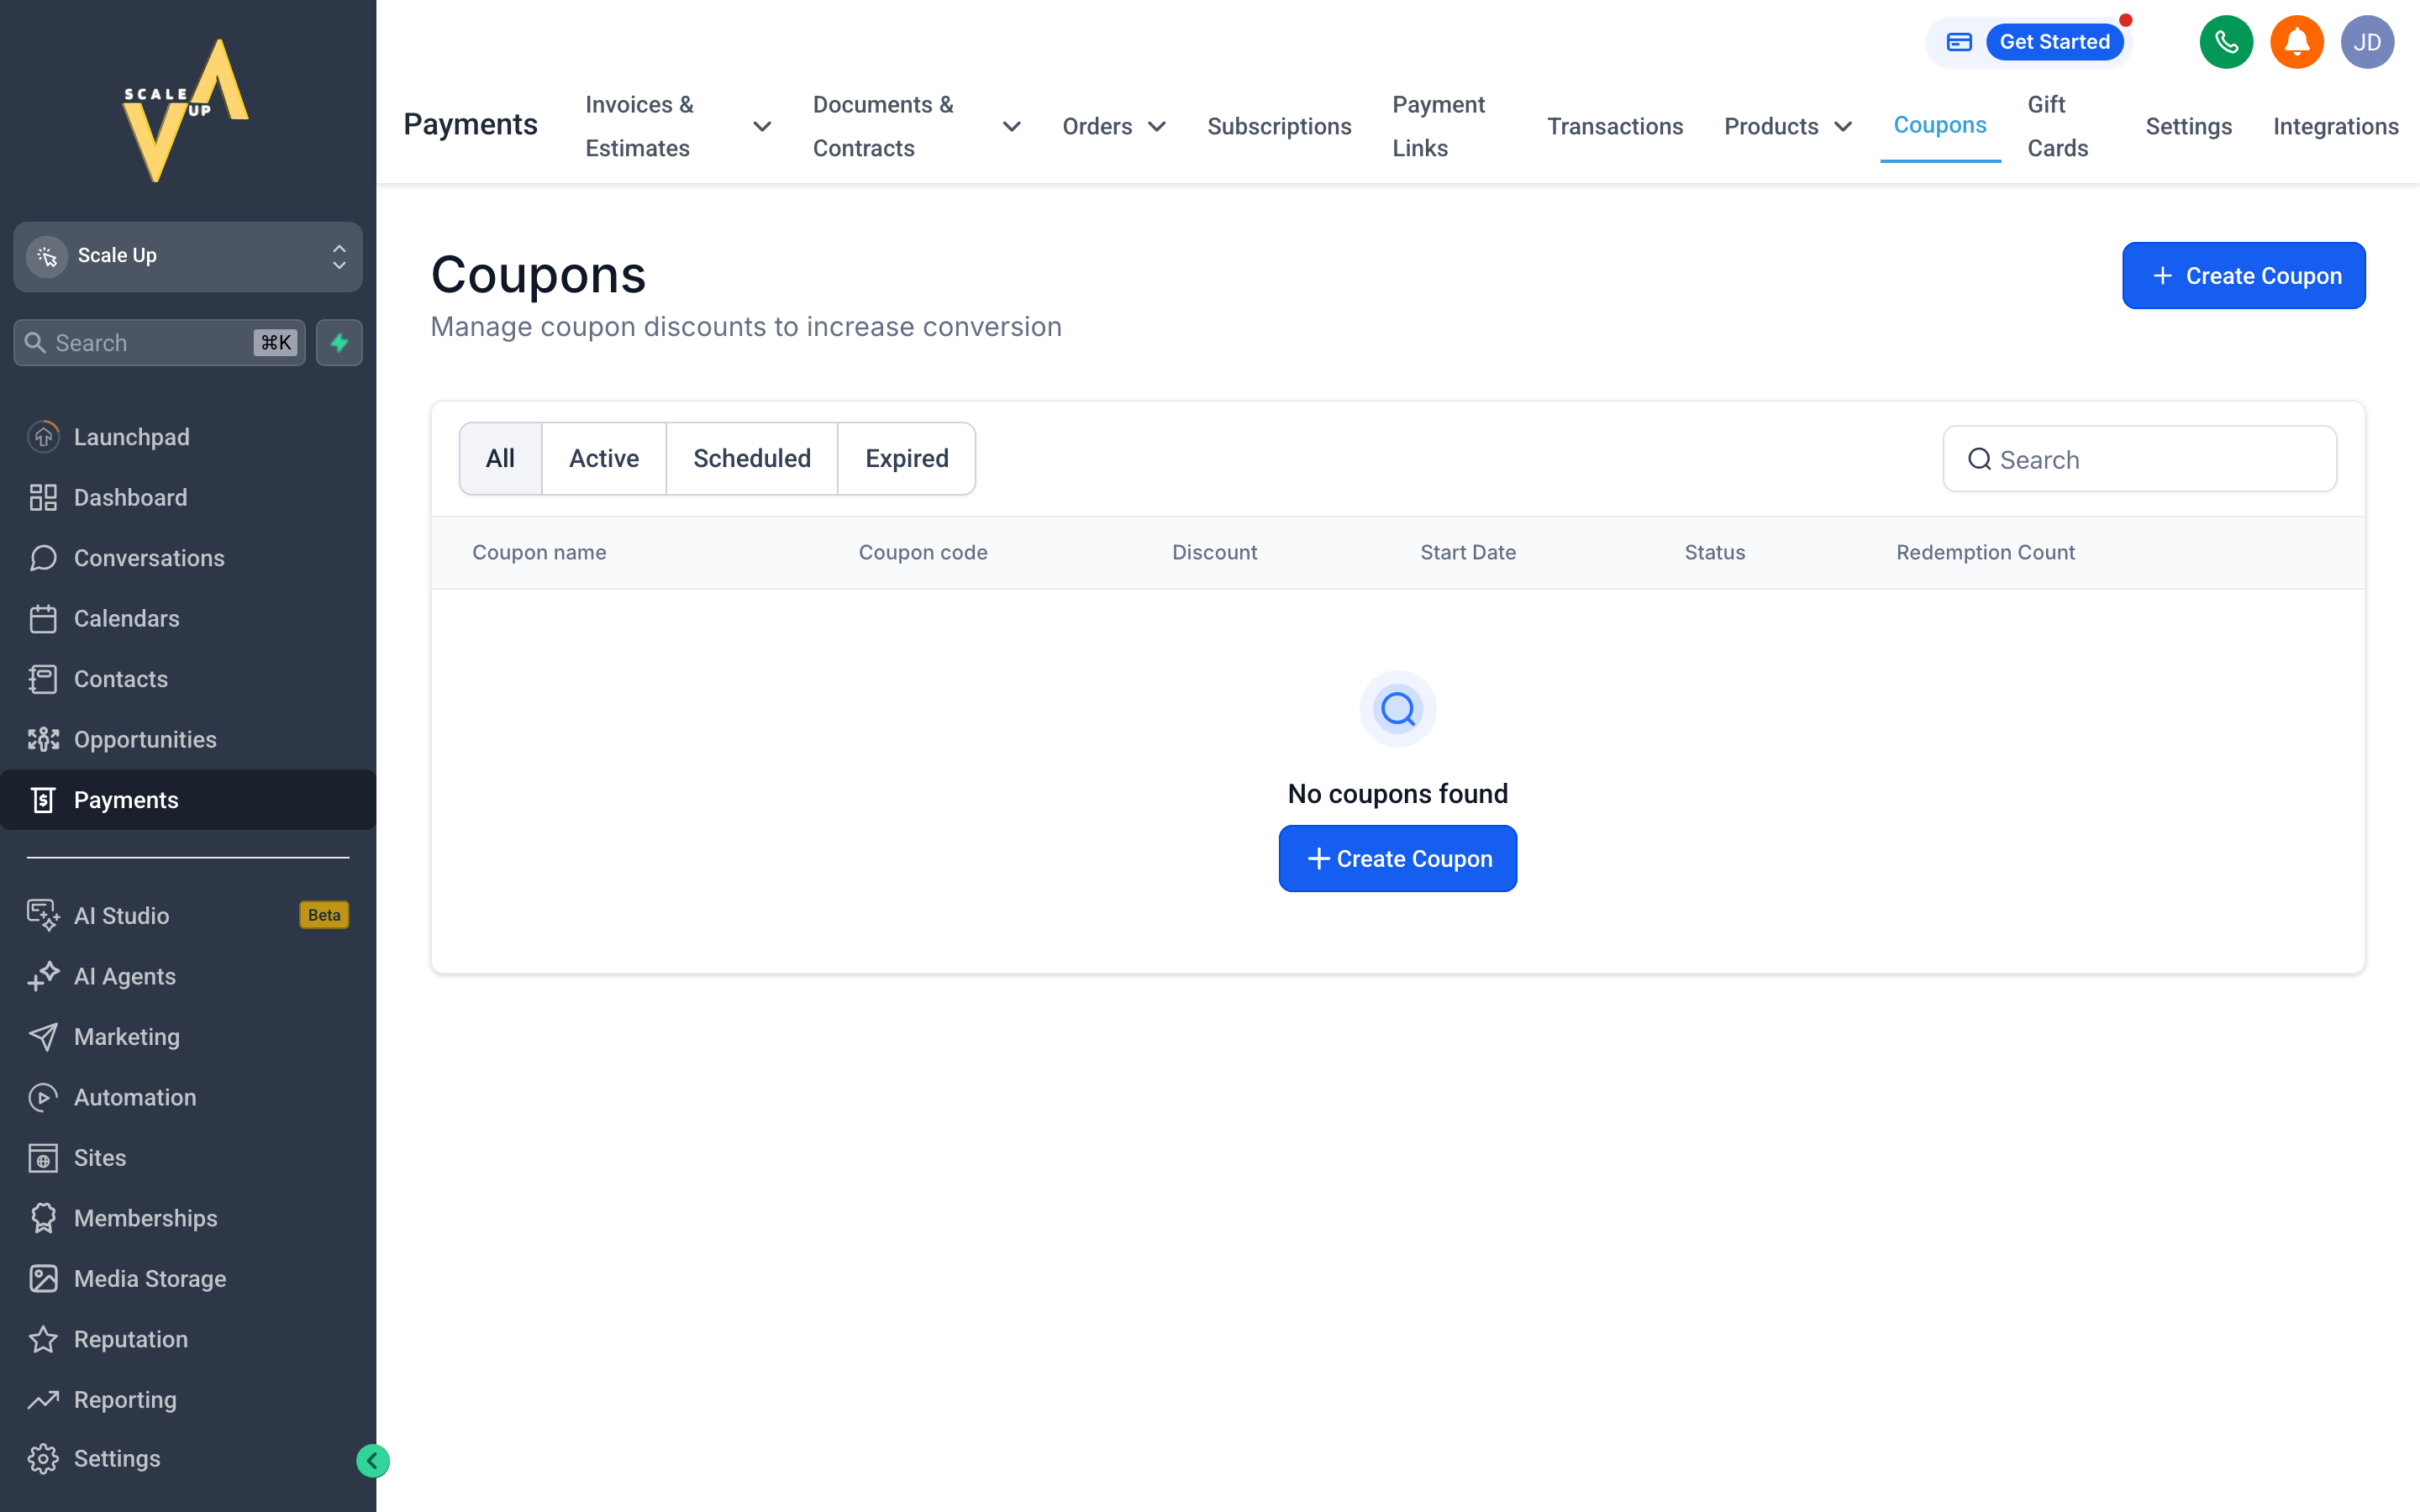
Task: Click the card icon beside Get Started
Action: [1958, 42]
